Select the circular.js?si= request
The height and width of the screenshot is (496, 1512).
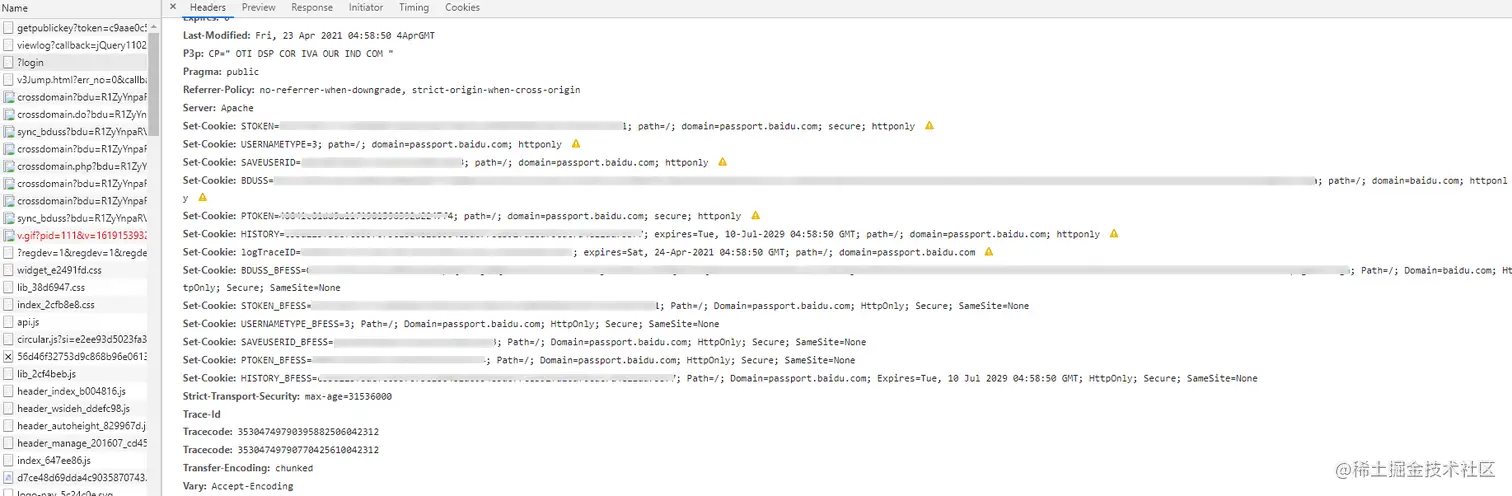point(74,339)
